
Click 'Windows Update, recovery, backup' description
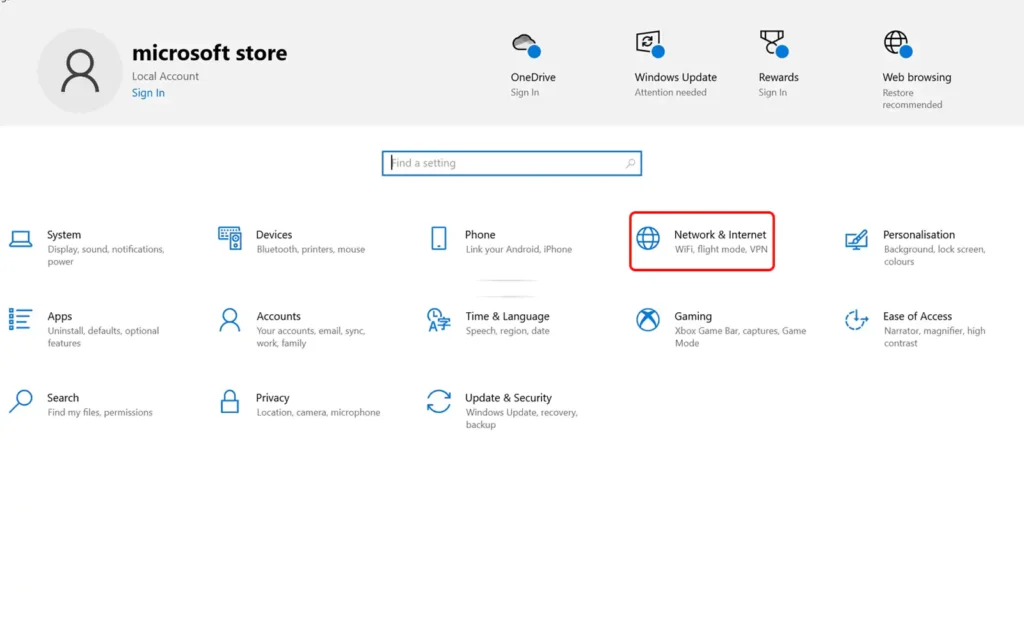click(x=522, y=419)
